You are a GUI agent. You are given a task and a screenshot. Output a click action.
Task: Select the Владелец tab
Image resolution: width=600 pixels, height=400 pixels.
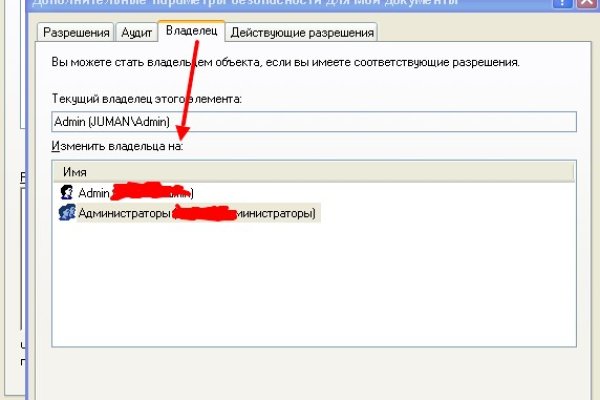[x=192, y=32]
